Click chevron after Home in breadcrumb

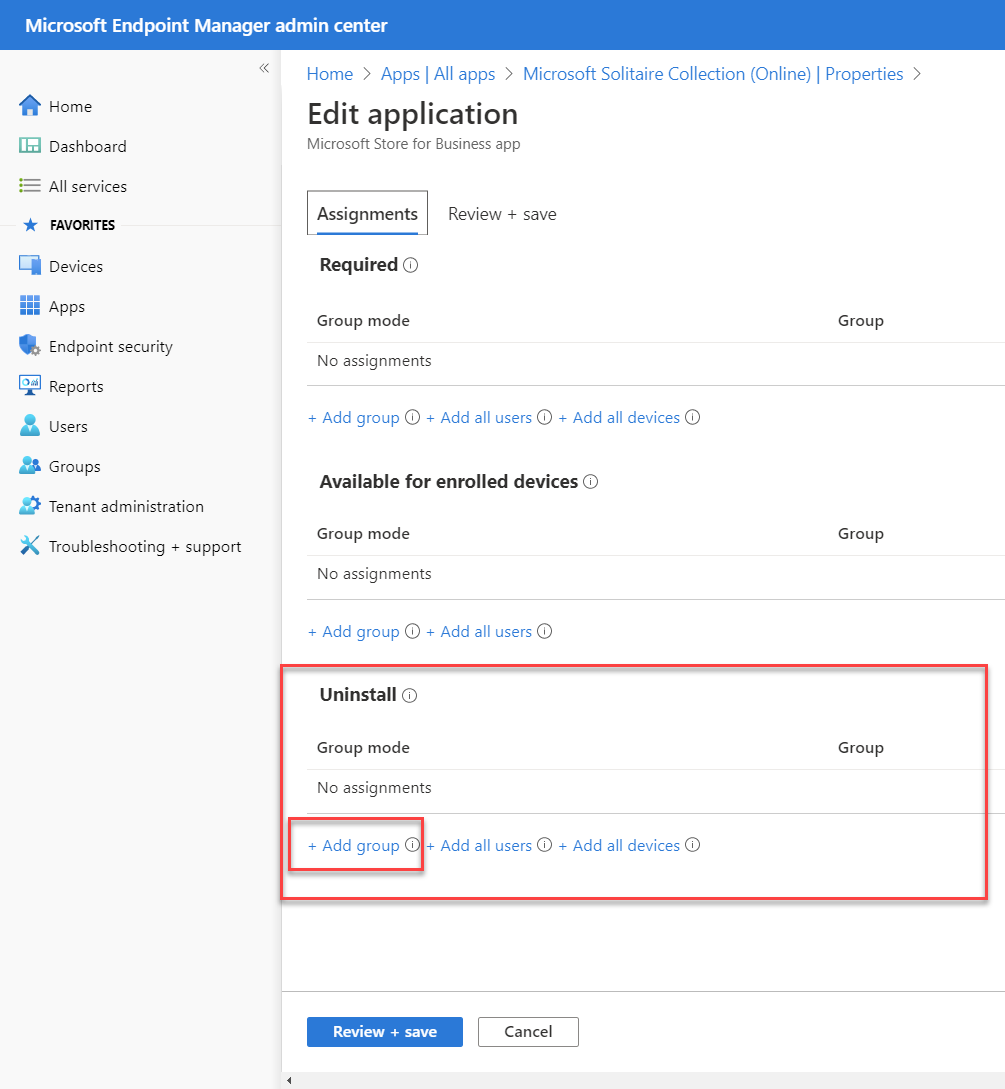click(367, 74)
